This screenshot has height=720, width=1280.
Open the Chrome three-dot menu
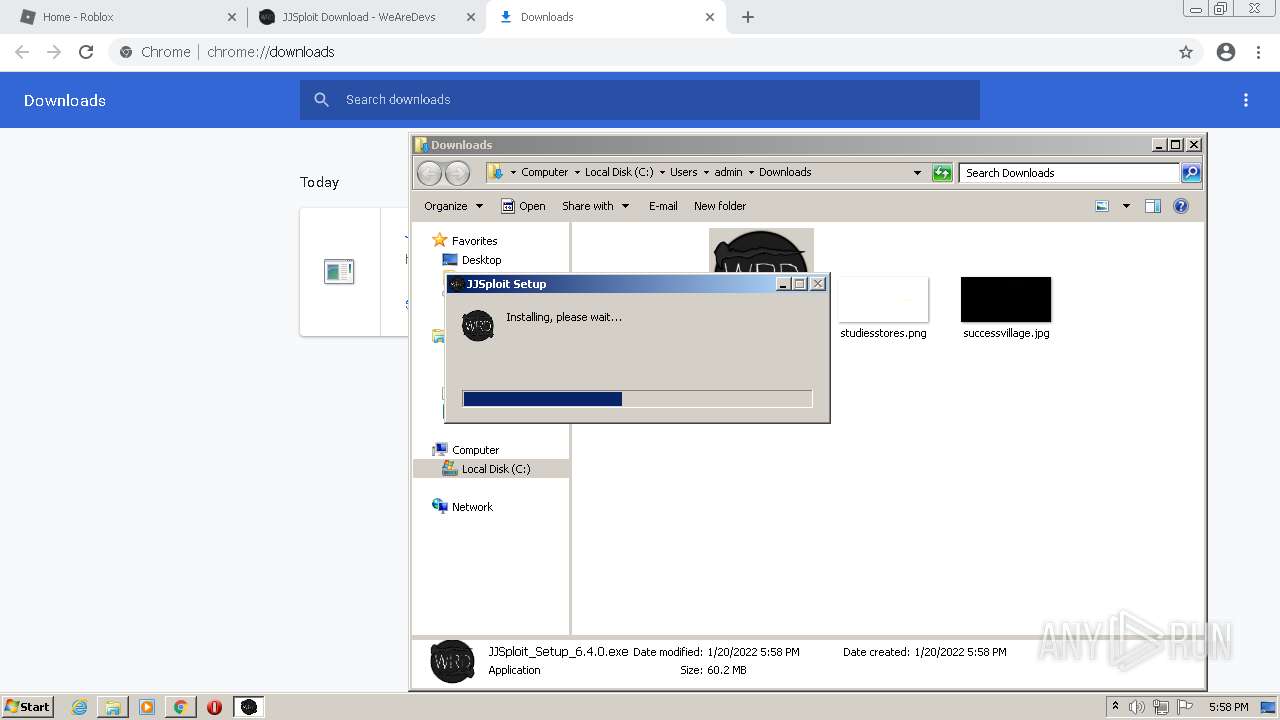[1259, 52]
